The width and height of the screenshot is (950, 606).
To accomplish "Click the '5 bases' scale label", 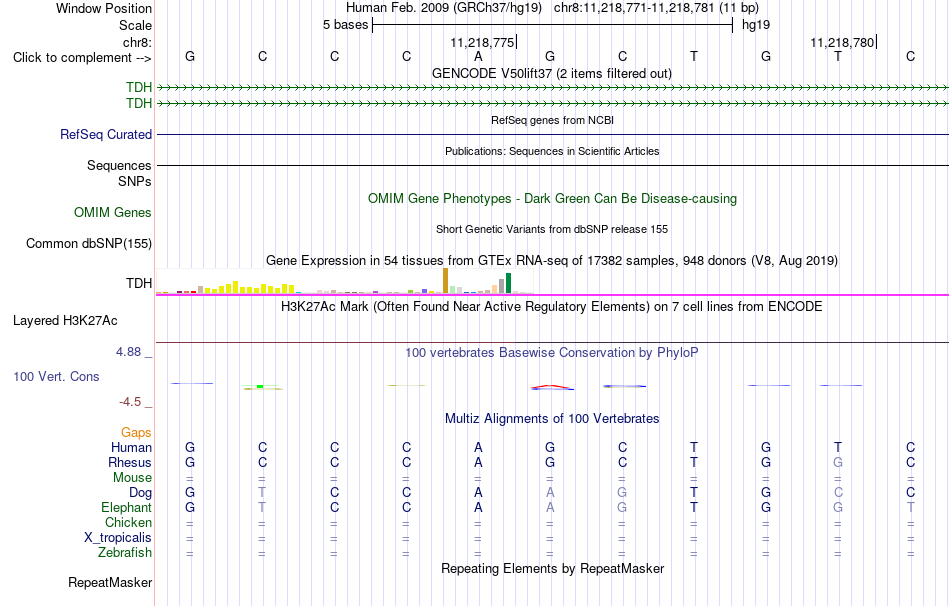I will click(x=345, y=25).
